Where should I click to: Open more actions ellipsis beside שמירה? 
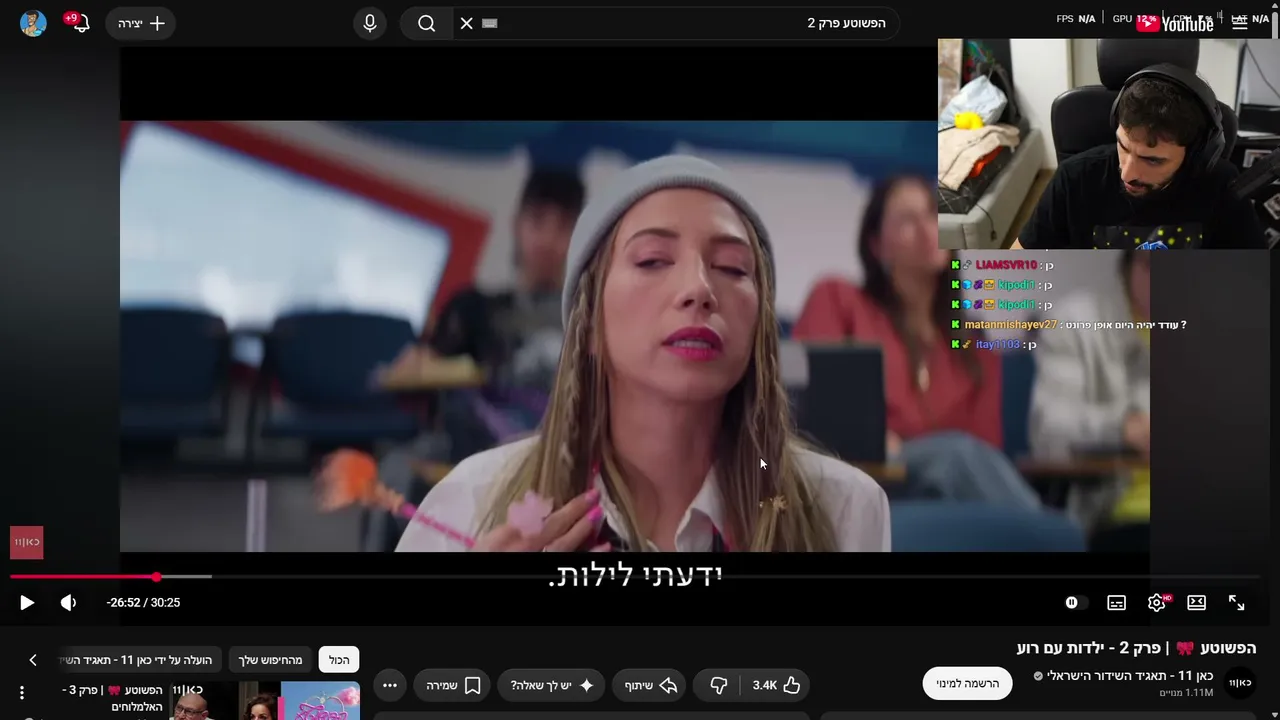(x=390, y=685)
